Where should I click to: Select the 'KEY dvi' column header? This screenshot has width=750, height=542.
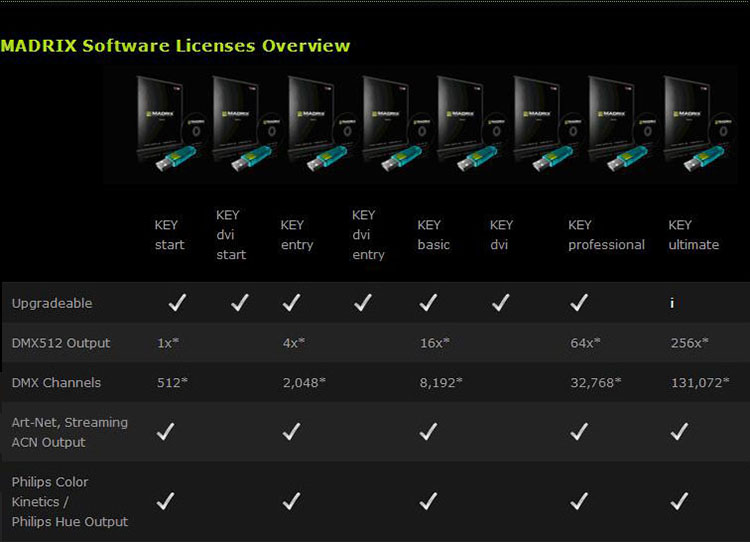501,235
